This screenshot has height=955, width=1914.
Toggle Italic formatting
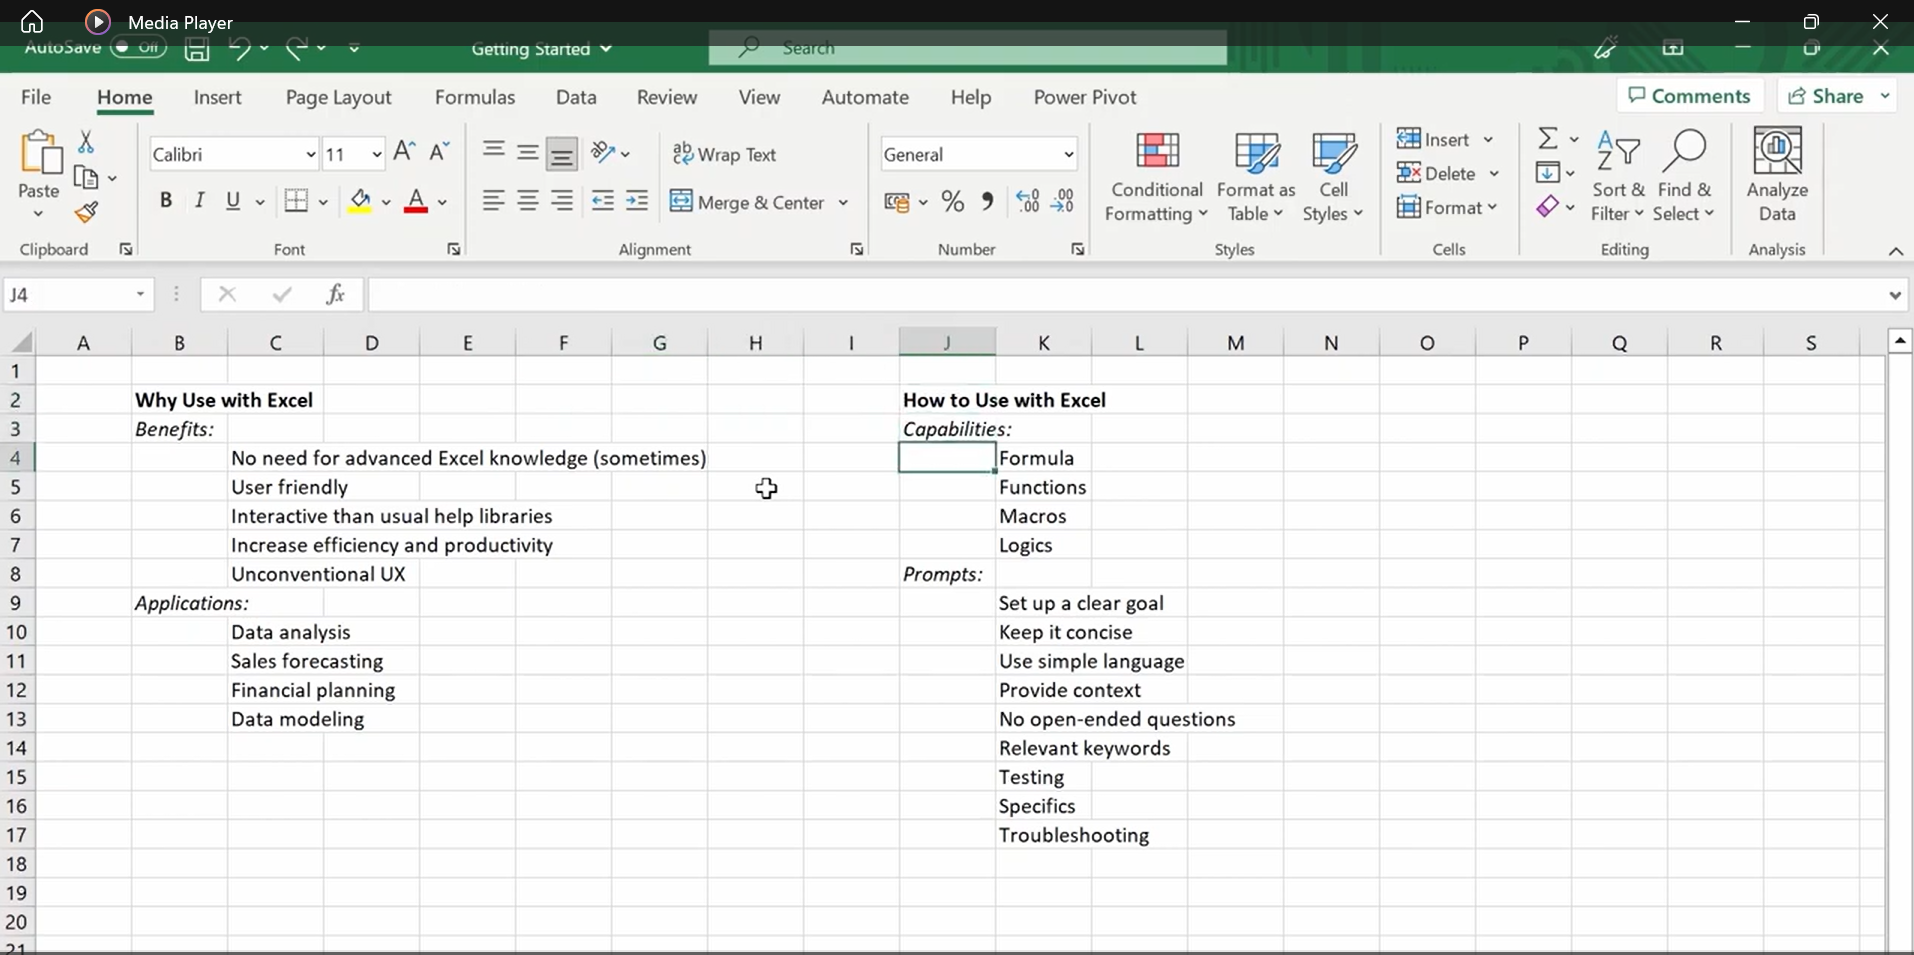point(199,201)
